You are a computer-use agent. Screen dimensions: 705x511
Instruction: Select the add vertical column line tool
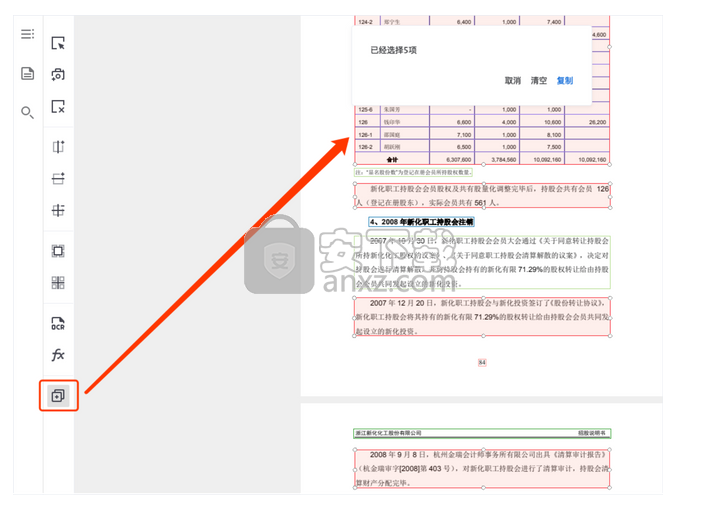[x=58, y=147]
